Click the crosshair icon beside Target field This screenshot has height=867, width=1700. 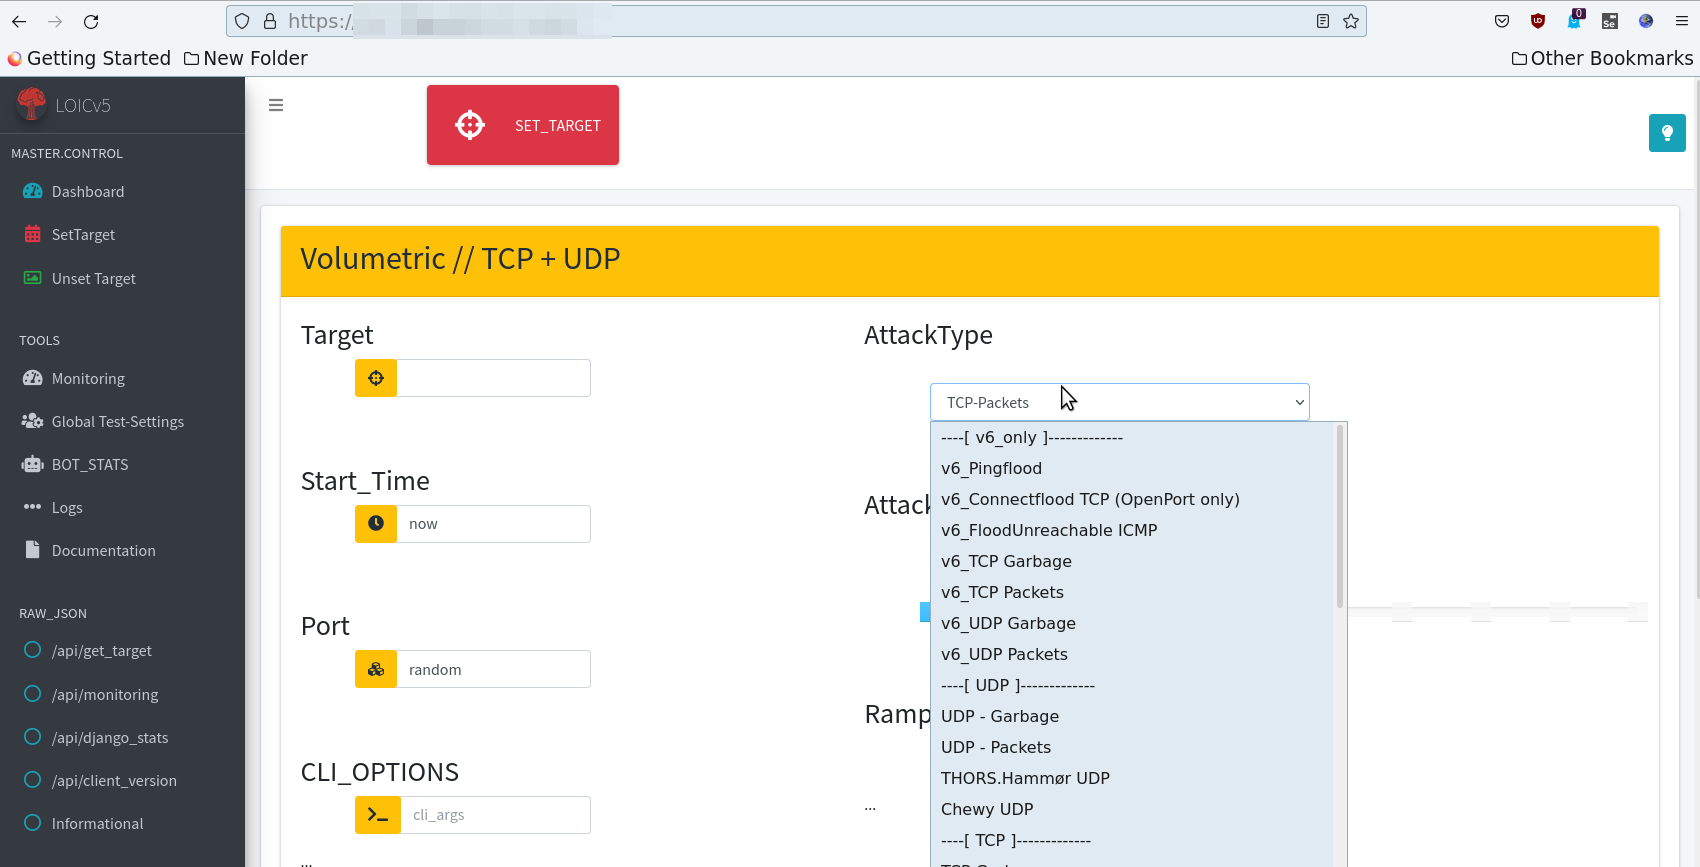[x=376, y=378]
